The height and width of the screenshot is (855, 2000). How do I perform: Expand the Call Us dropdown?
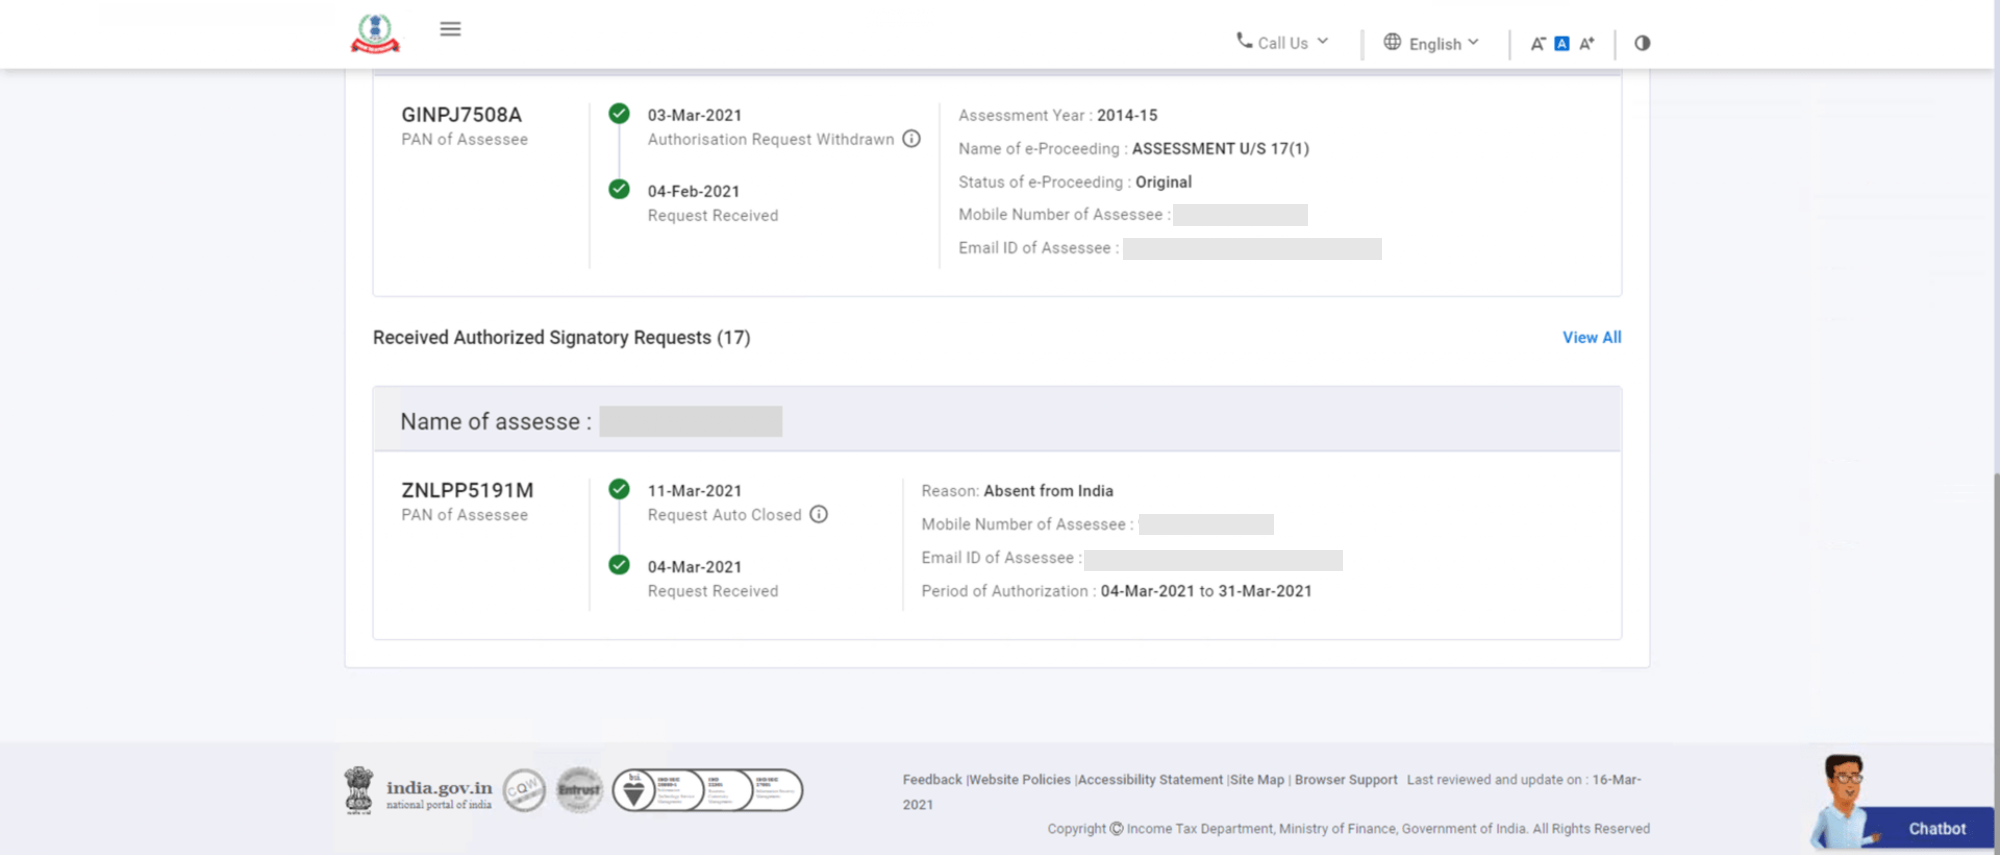point(1283,43)
